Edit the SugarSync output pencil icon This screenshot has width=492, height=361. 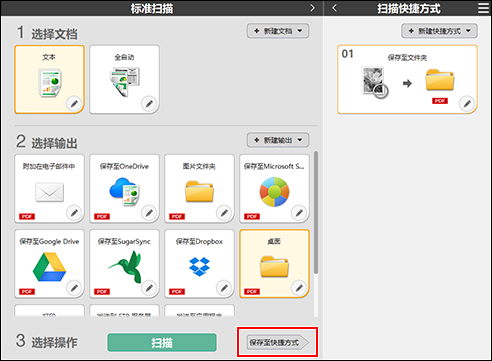(x=149, y=287)
